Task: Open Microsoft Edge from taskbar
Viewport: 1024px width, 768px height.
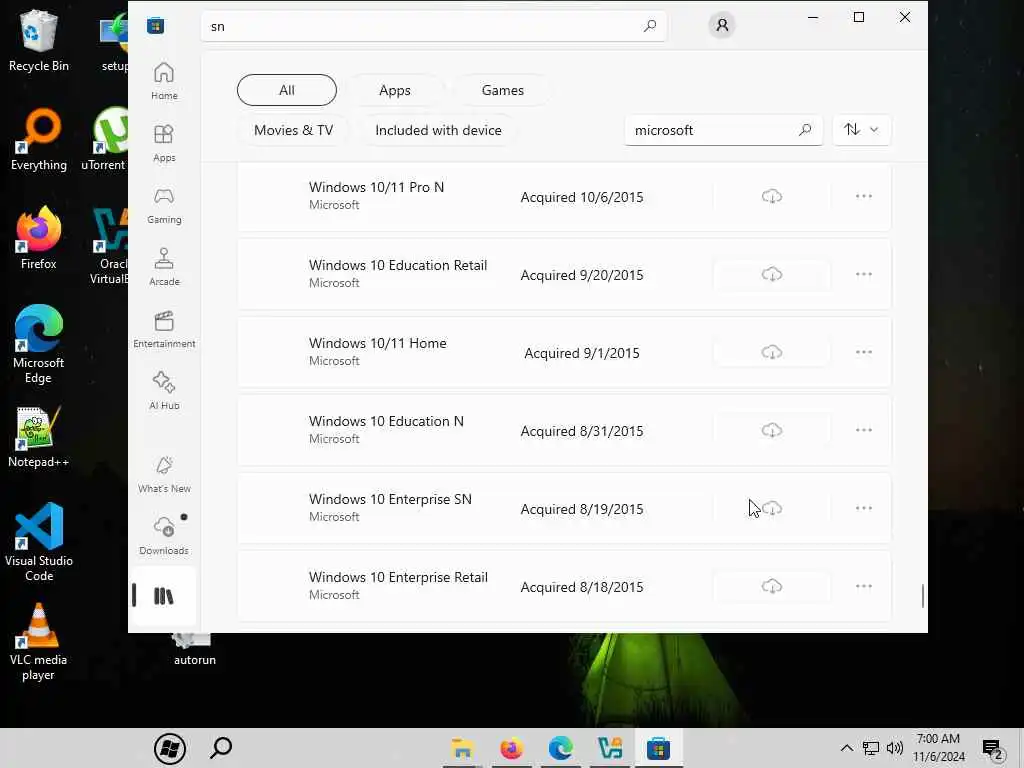Action: (x=560, y=748)
